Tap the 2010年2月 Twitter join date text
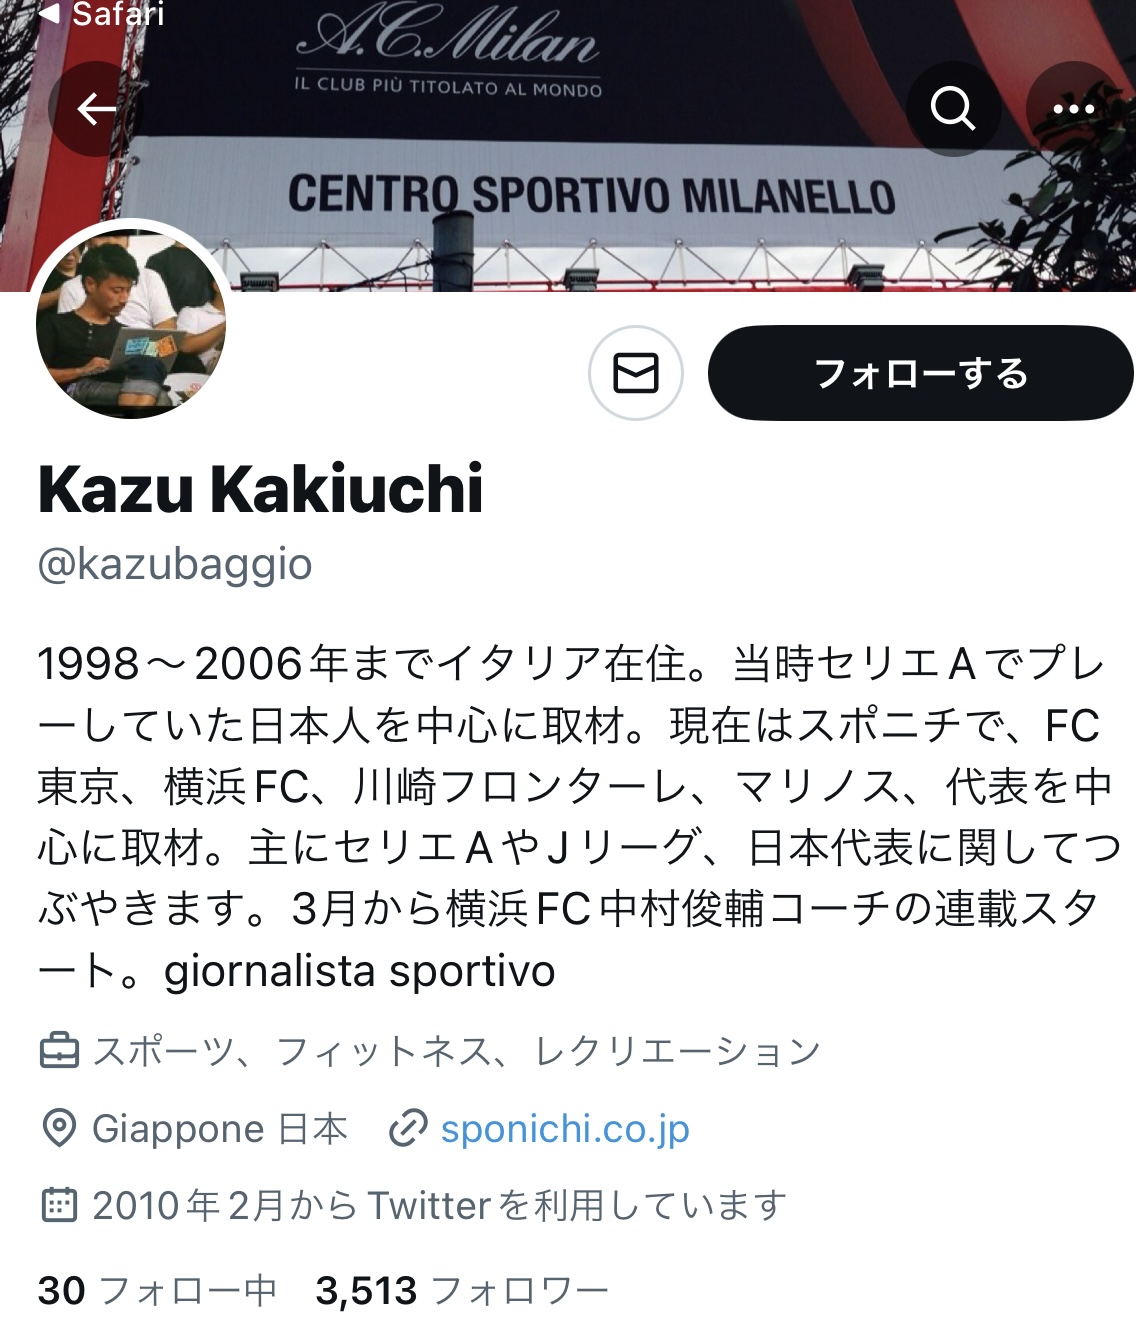The image size is (1136, 1344). click(x=440, y=1205)
